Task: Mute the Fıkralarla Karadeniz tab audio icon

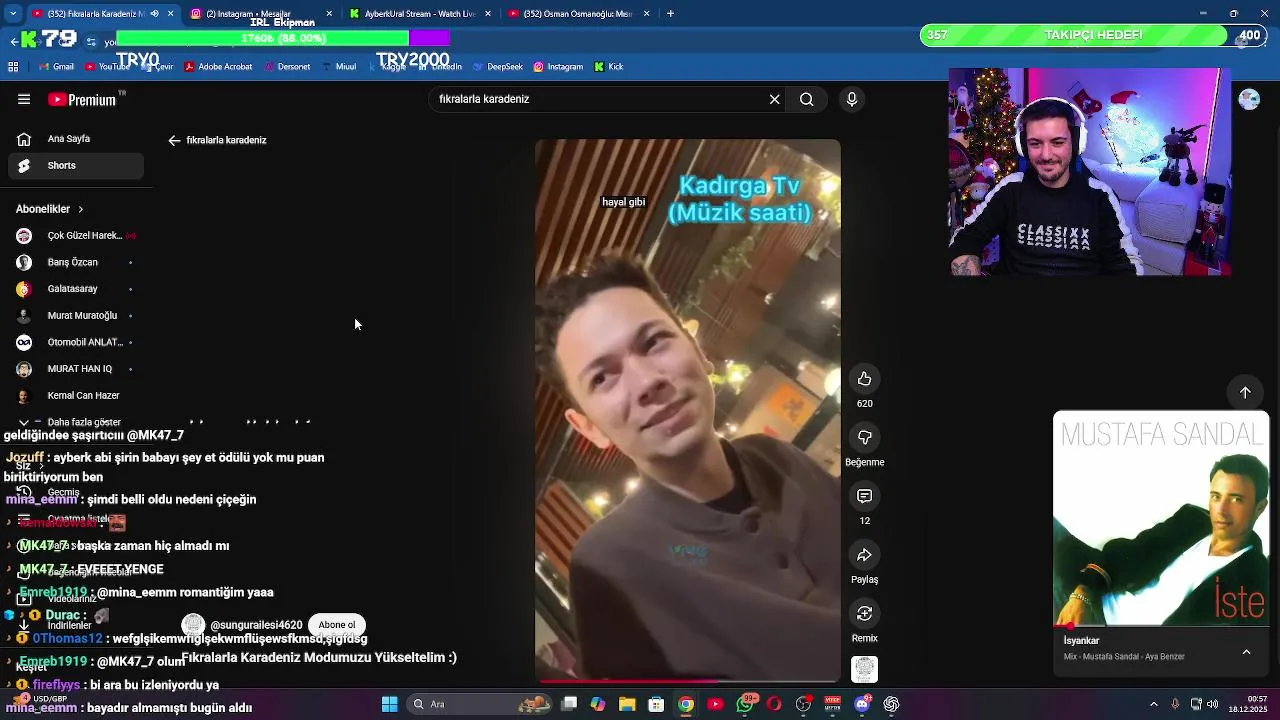Action: point(154,14)
